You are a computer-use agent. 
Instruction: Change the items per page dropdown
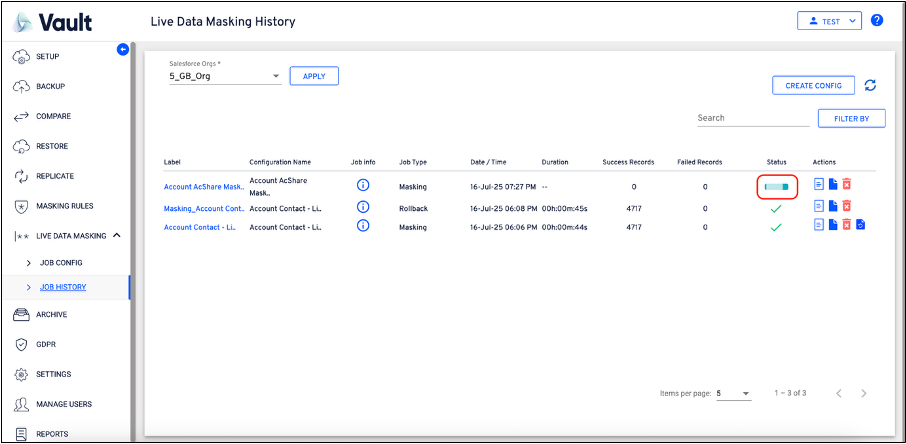pyautogui.click(x=733, y=393)
